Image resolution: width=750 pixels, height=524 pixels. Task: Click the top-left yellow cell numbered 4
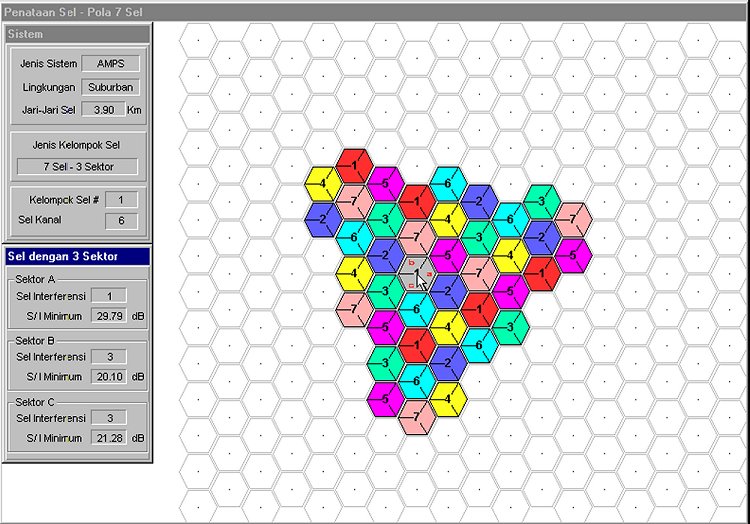coord(323,183)
